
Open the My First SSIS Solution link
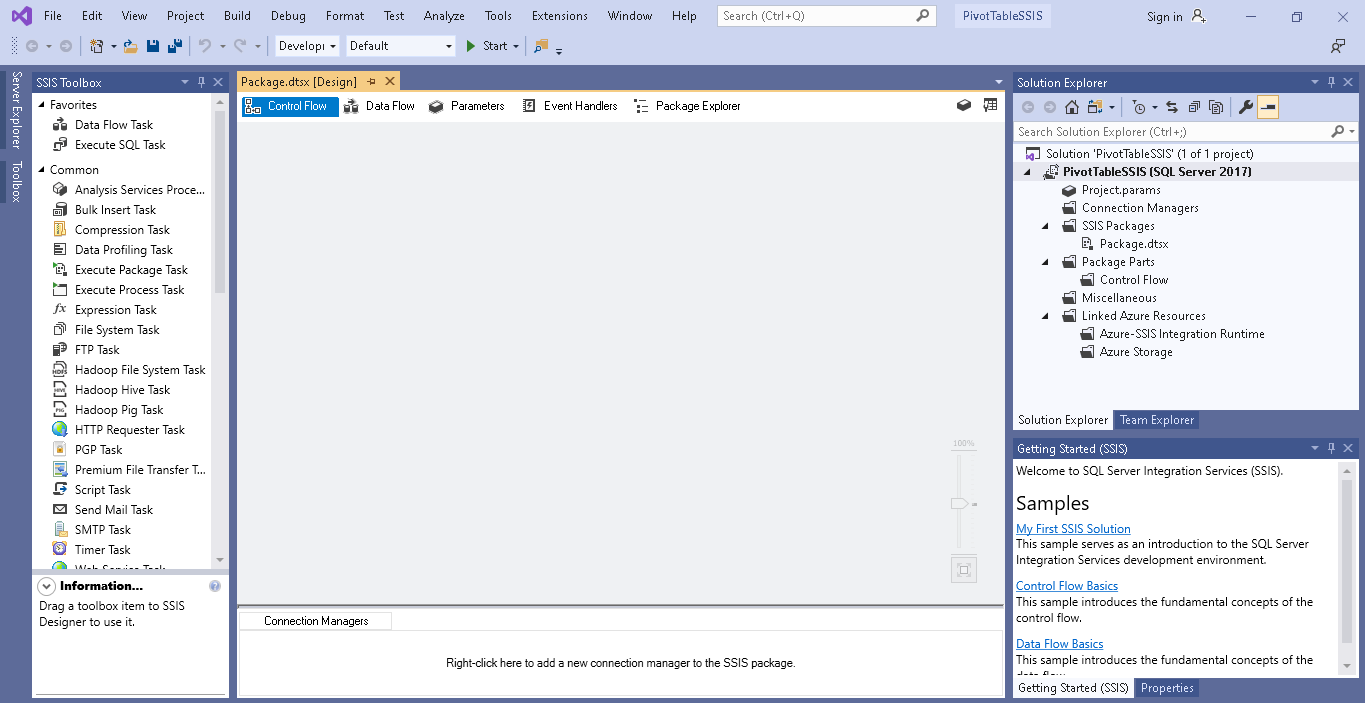(x=1073, y=529)
